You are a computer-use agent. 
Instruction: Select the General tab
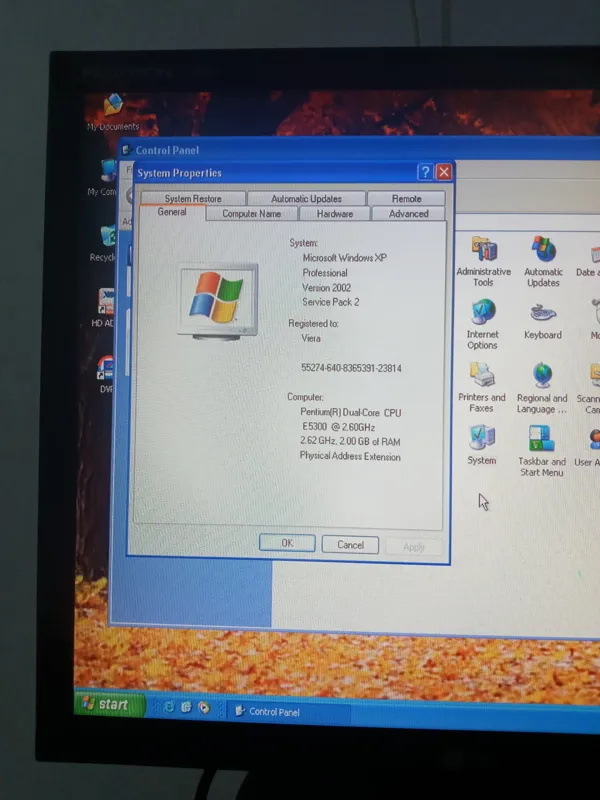[172, 212]
